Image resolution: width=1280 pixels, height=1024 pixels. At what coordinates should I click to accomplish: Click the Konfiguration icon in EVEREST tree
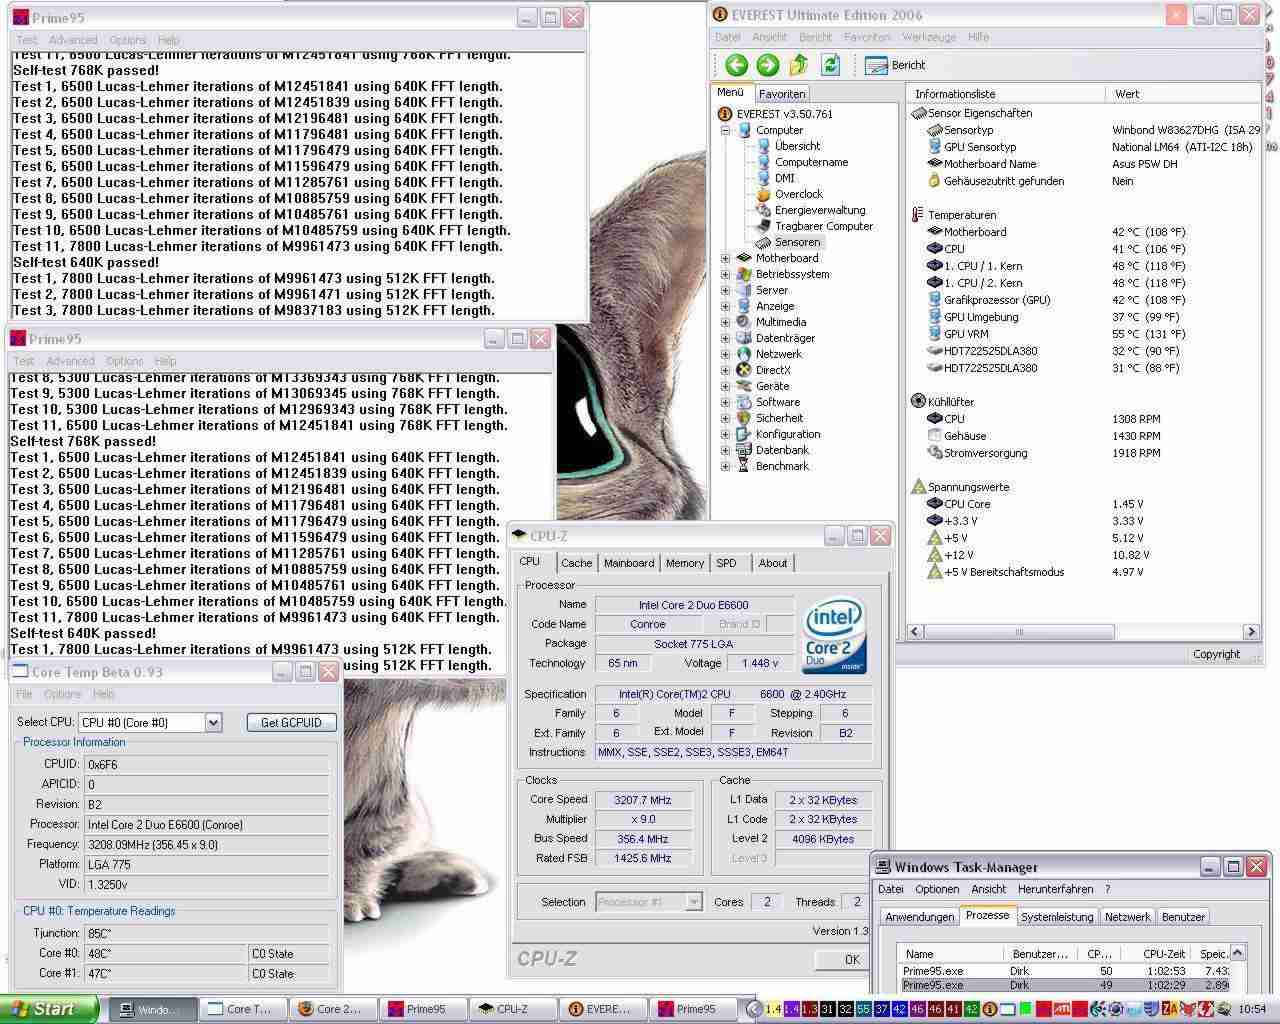[744, 434]
